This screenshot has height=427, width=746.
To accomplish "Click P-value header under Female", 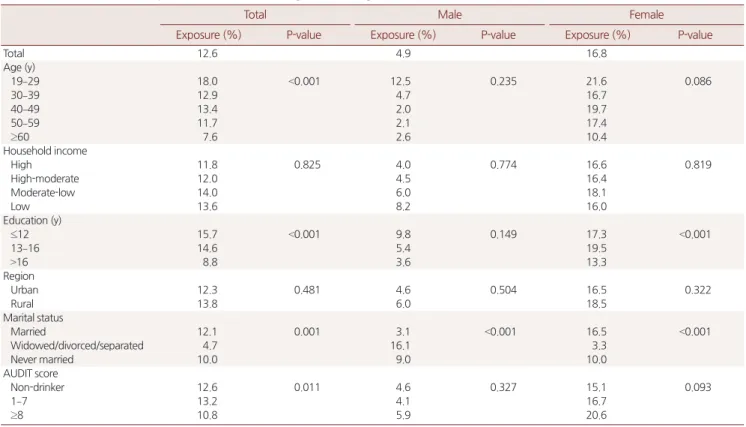I will (x=695, y=35).
